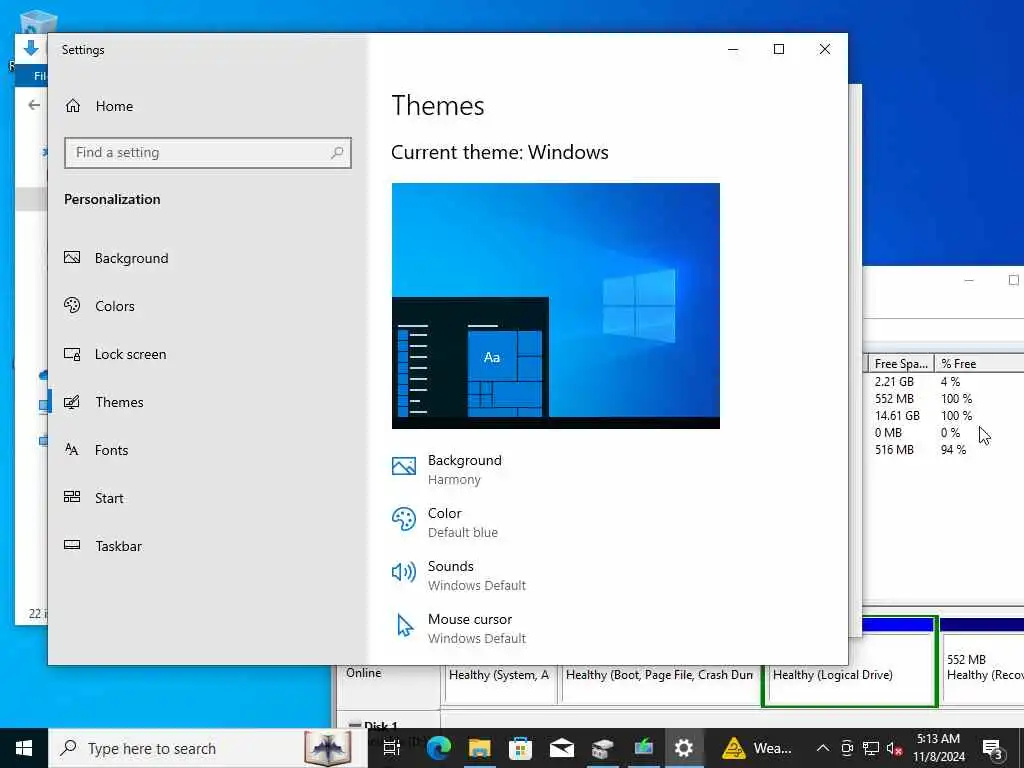Open the Weather widget on taskbar
This screenshot has height=768, width=1024.
point(758,748)
